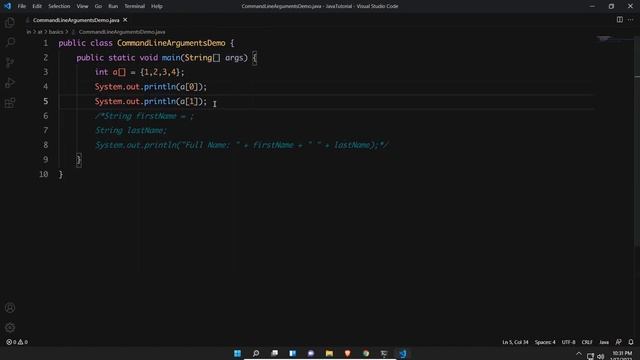Open File Explorer from the taskbar
The image size is (640, 360).
point(329,353)
